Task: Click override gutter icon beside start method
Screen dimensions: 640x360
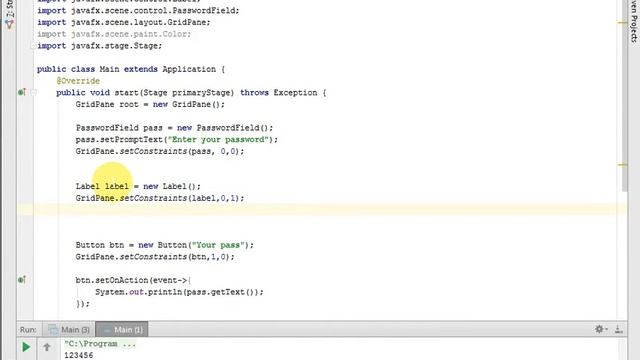Action: coord(22,92)
